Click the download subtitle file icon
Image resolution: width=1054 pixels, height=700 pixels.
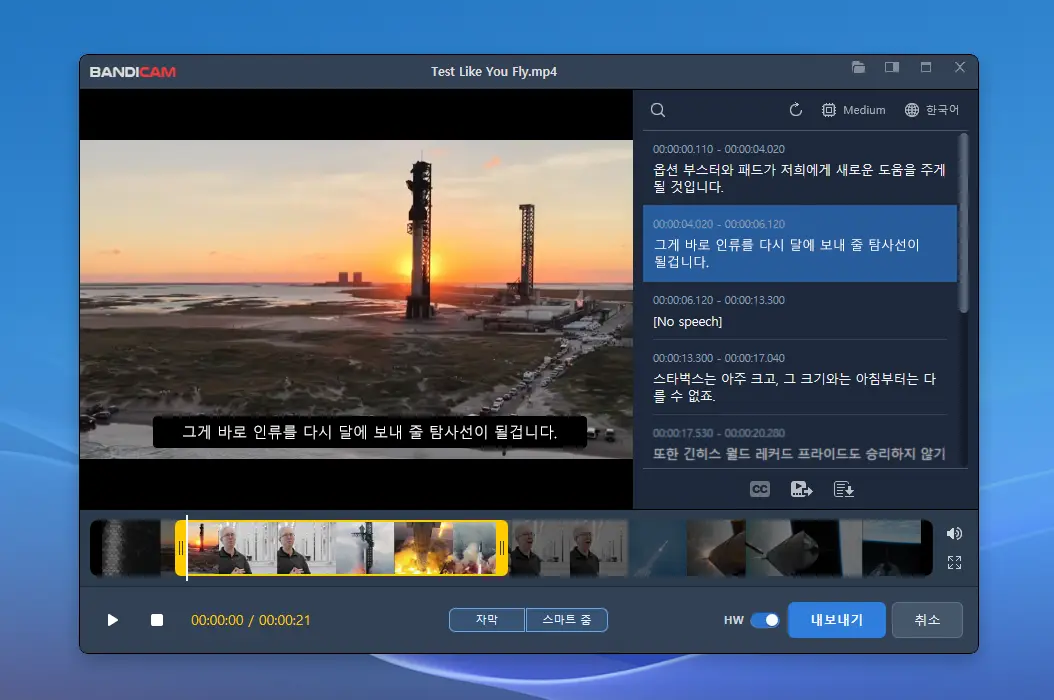[844, 489]
